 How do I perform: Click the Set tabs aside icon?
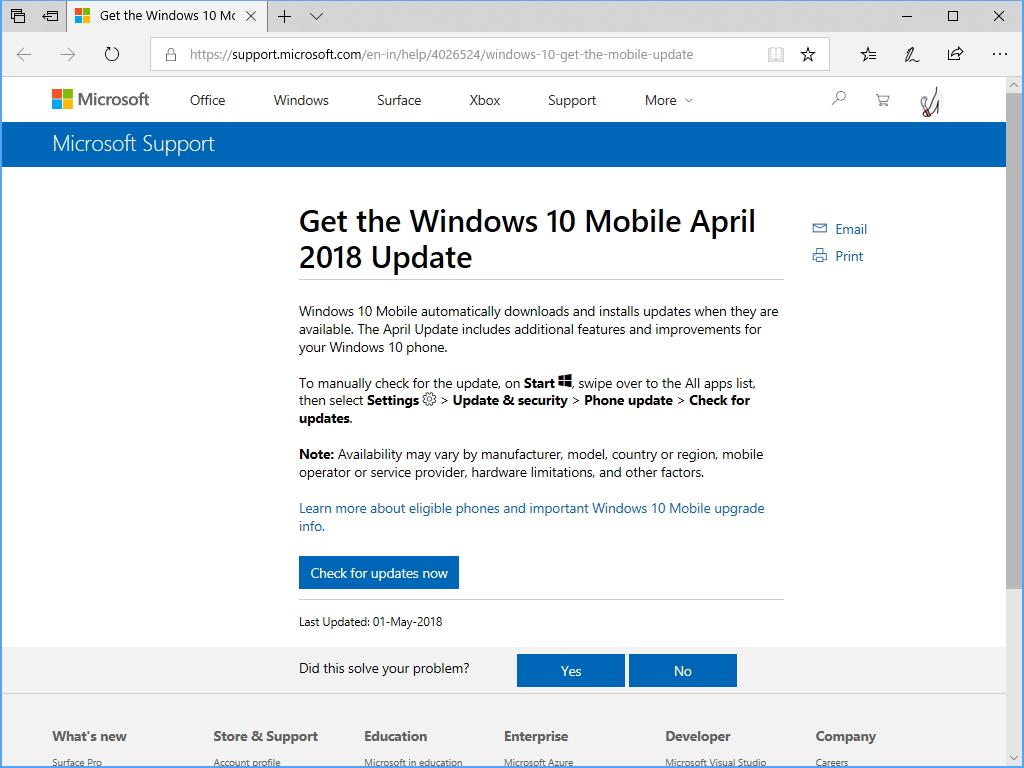pyautogui.click(x=49, y=16)
